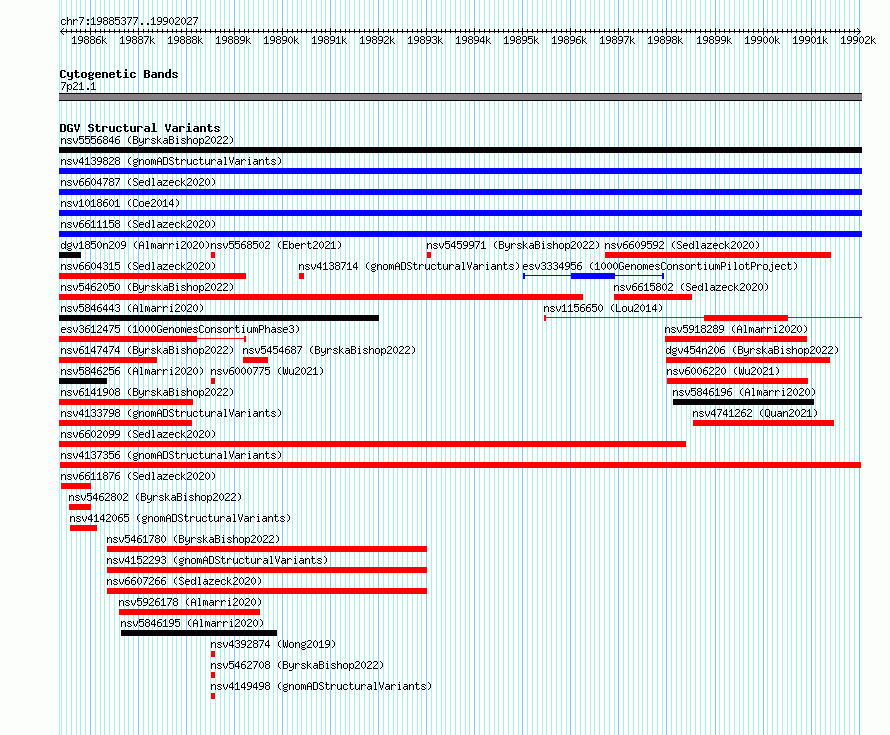
Task: Select nsv5846443 (Almarri2020) label
Action: [x=132, y=308]
